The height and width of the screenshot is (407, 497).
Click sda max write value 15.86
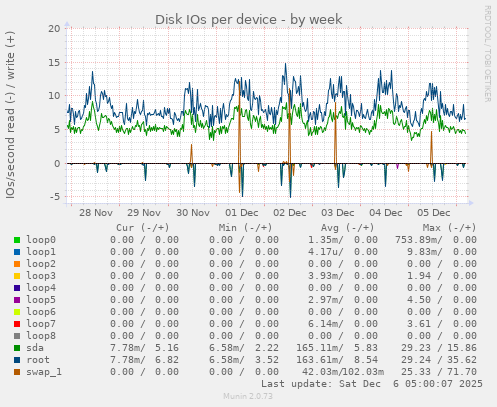462,348
